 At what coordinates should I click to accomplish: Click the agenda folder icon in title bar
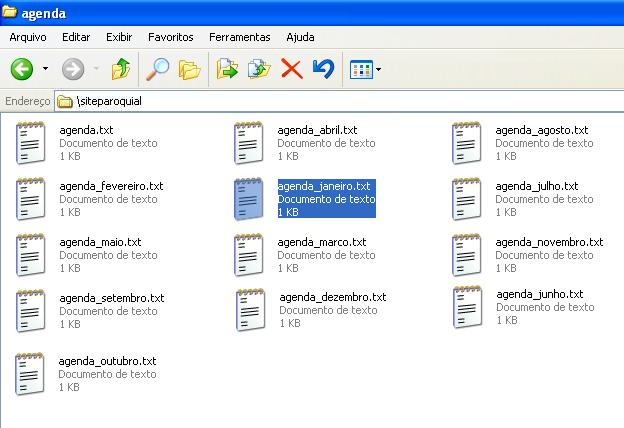point(9,12)
